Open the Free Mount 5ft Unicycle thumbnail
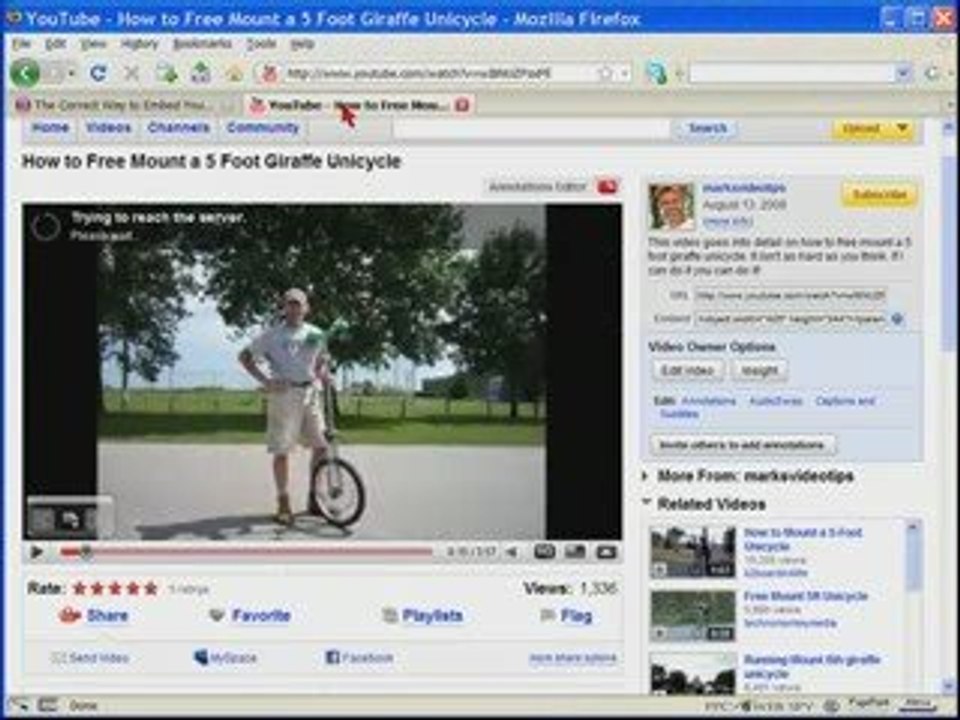 (x=692, y=616)
